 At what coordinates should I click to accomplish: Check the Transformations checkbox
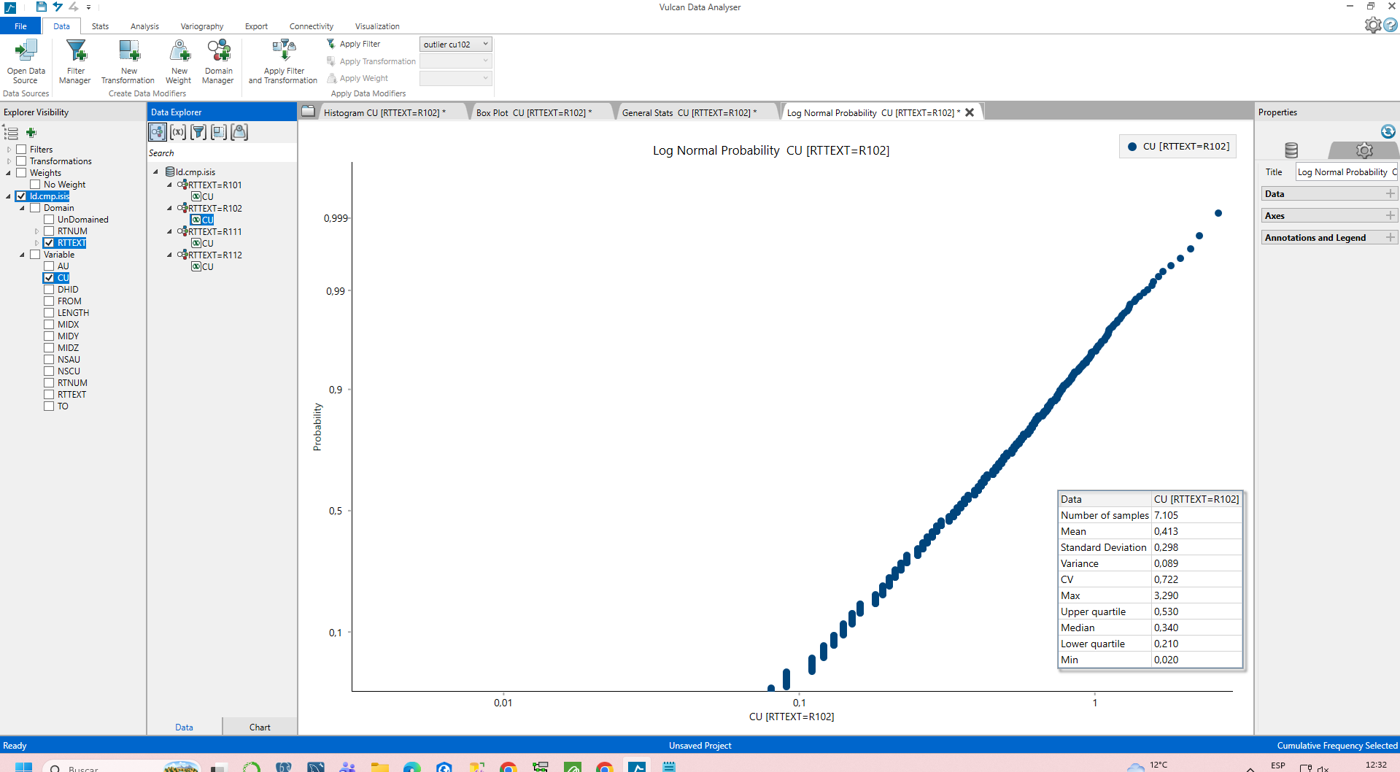(21, 161)
